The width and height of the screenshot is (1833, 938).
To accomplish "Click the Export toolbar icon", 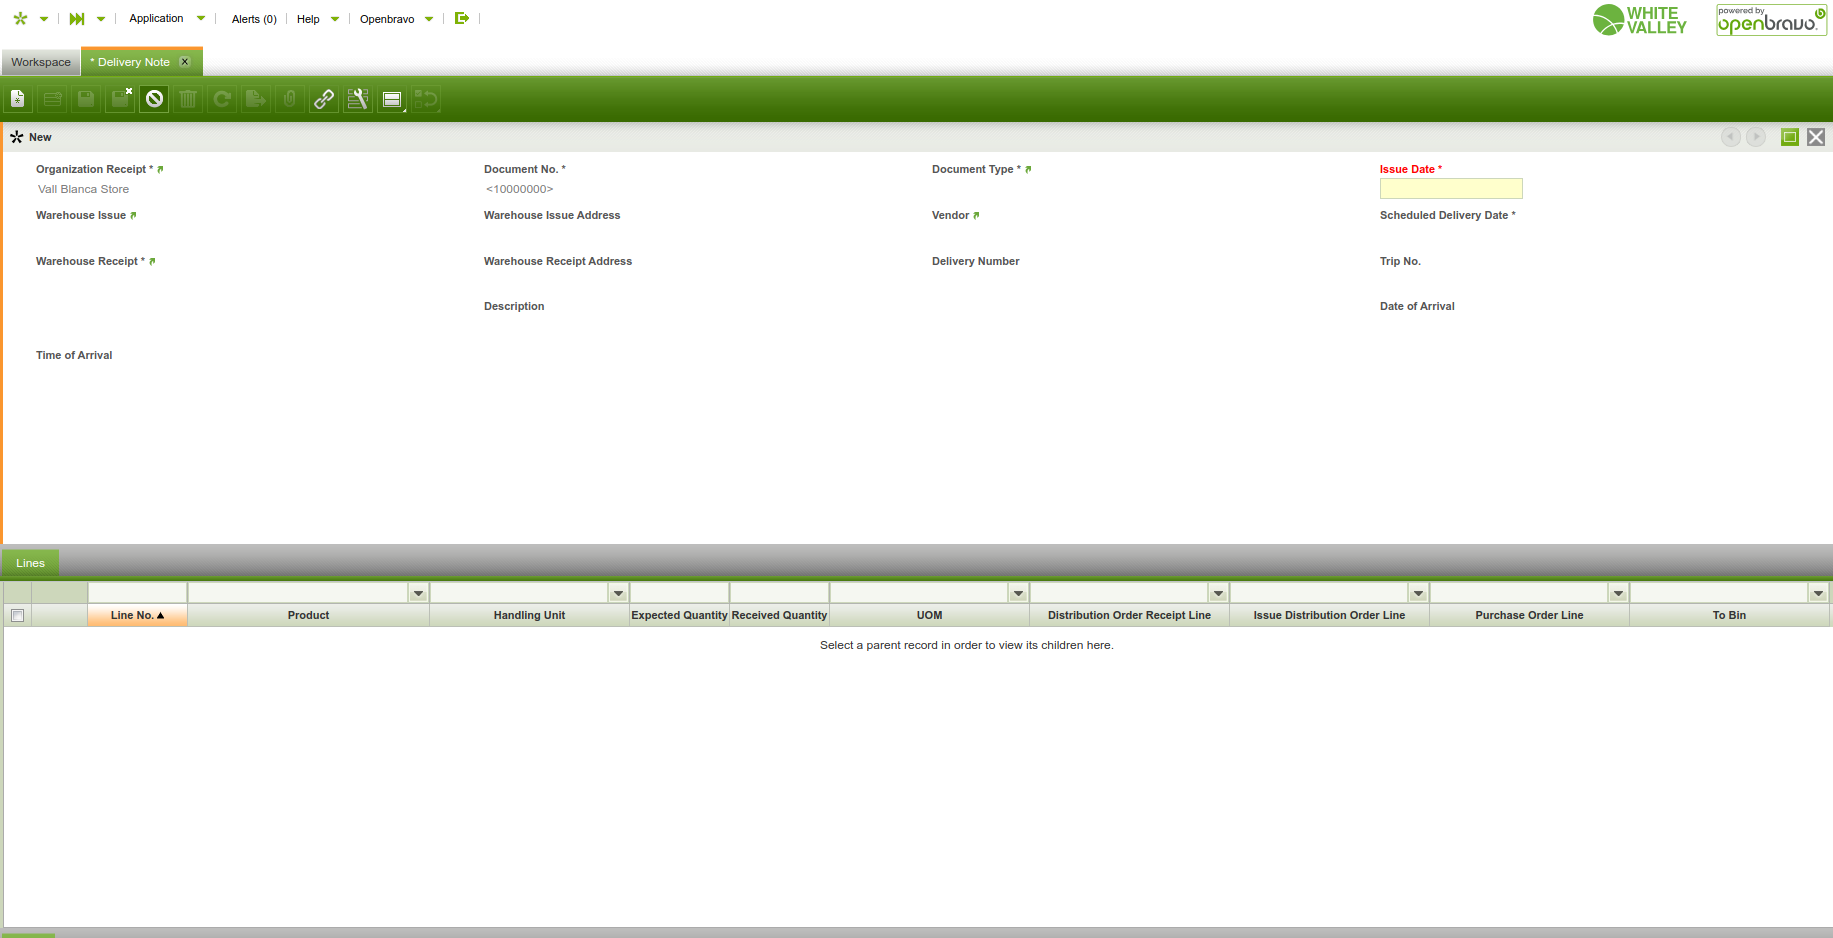I will pyautogui.click(x=256, y=99).
